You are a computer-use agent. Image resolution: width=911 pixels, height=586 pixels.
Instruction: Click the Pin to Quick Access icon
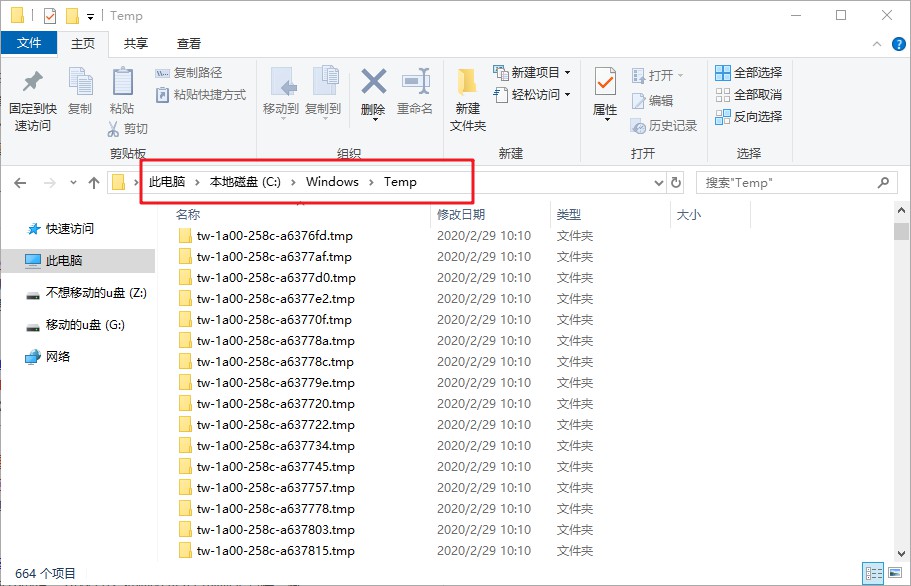pos(33,83)
